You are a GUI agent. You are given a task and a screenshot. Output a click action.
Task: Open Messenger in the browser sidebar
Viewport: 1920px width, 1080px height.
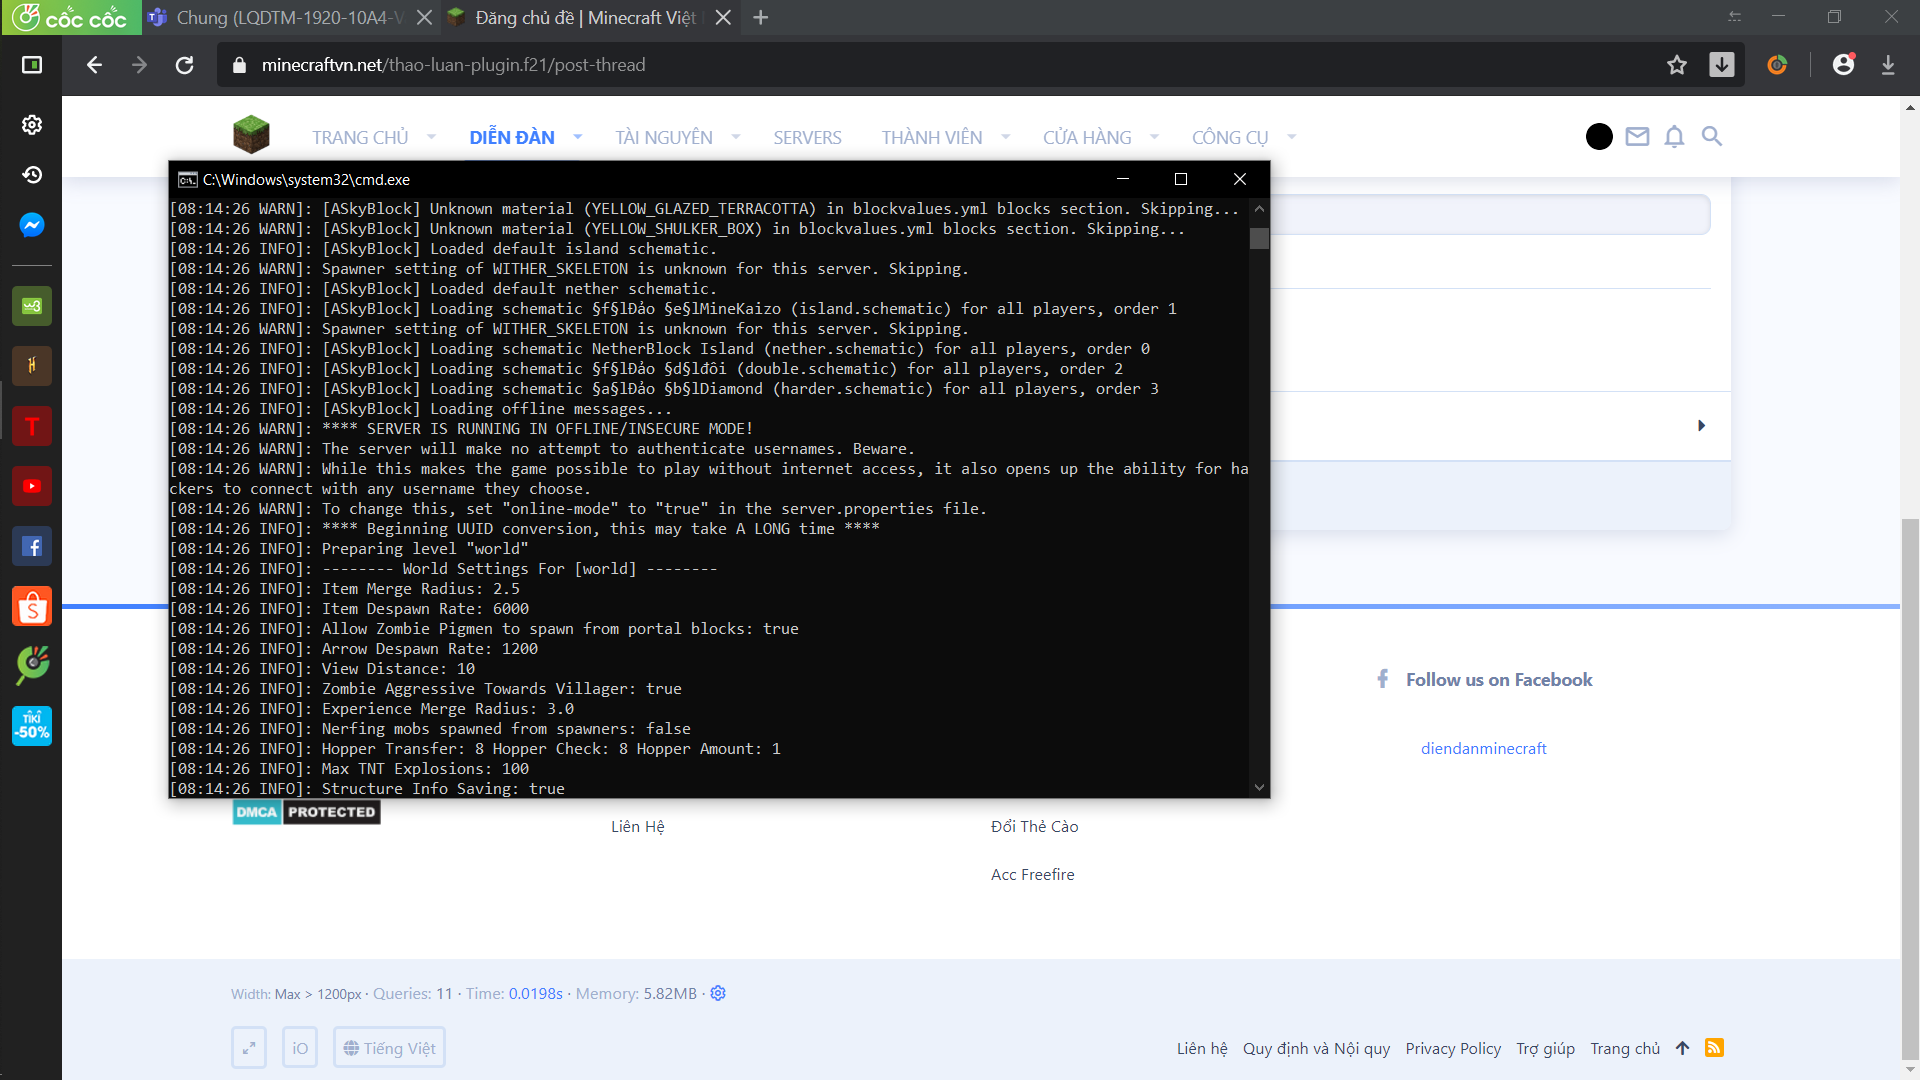[x=32, y=225]
